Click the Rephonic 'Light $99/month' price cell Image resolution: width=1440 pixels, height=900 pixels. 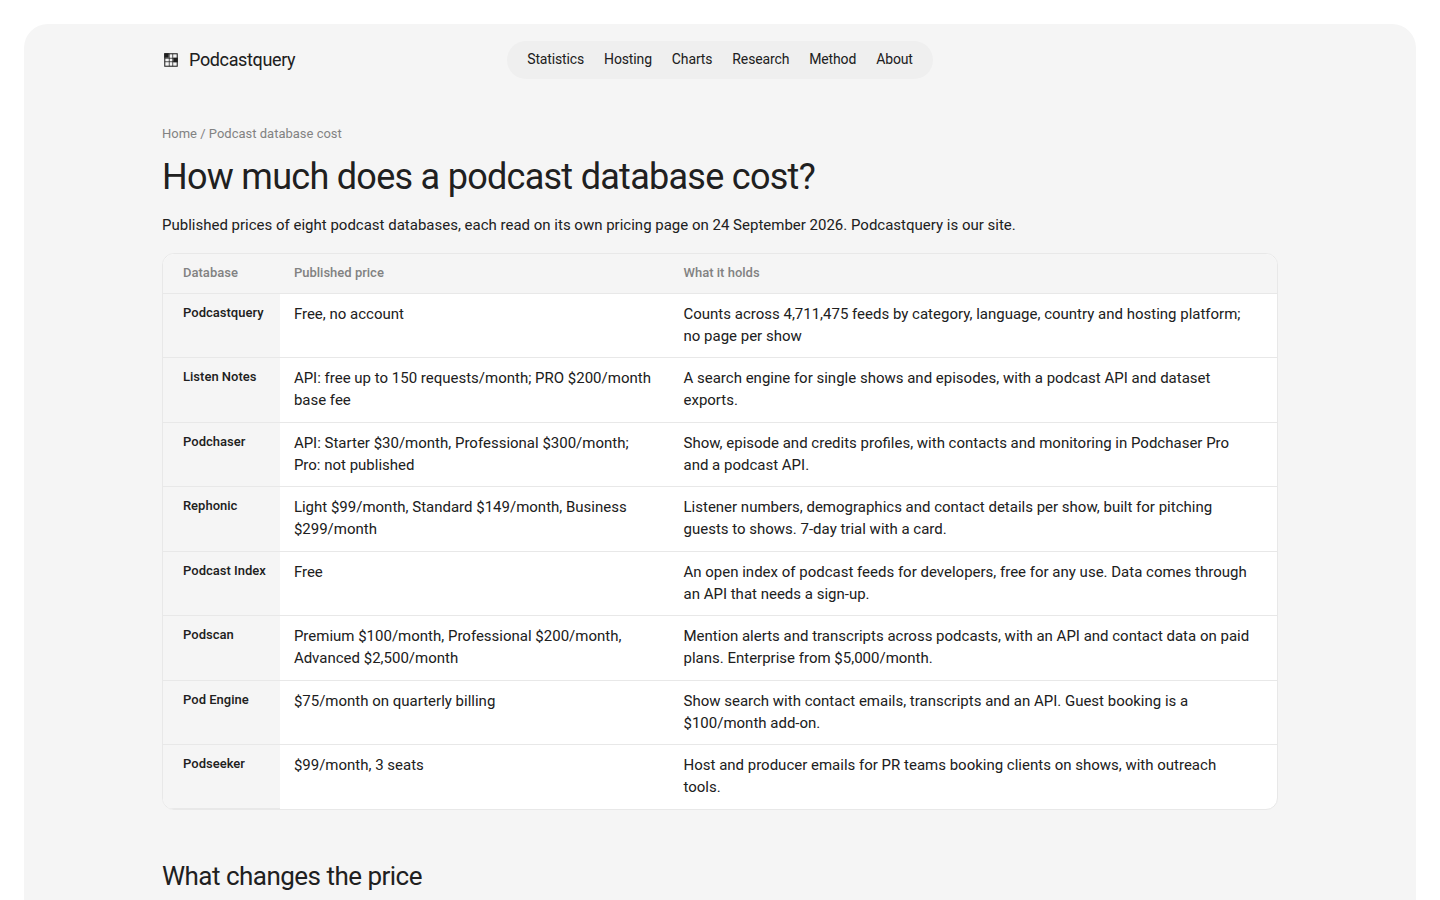coord(475,519)
